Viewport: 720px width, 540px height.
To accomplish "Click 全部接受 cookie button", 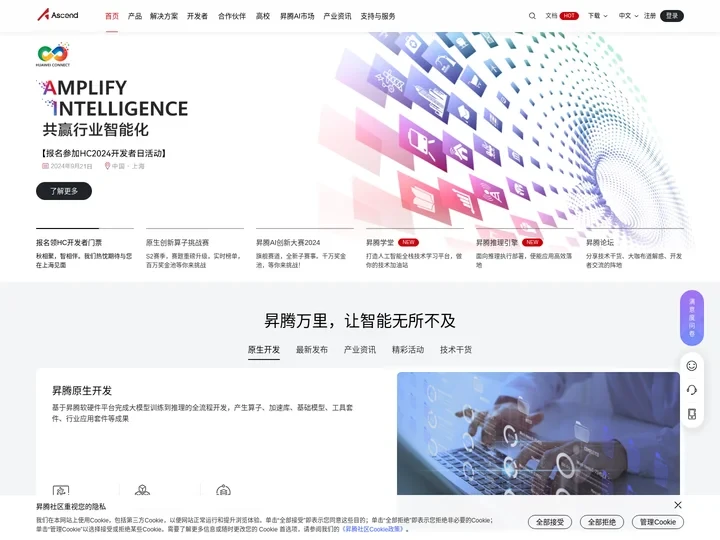I will click(550, 522).
